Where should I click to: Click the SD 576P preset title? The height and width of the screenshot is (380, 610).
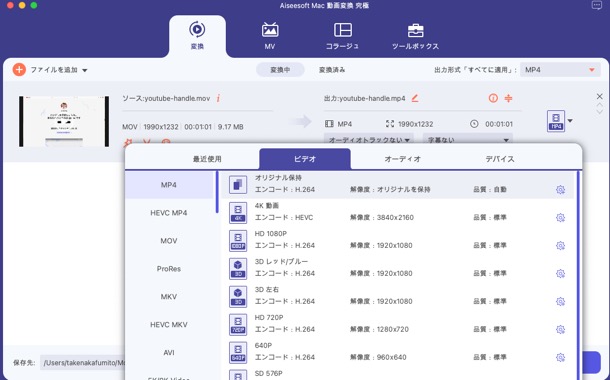click(x=268, y=373)
